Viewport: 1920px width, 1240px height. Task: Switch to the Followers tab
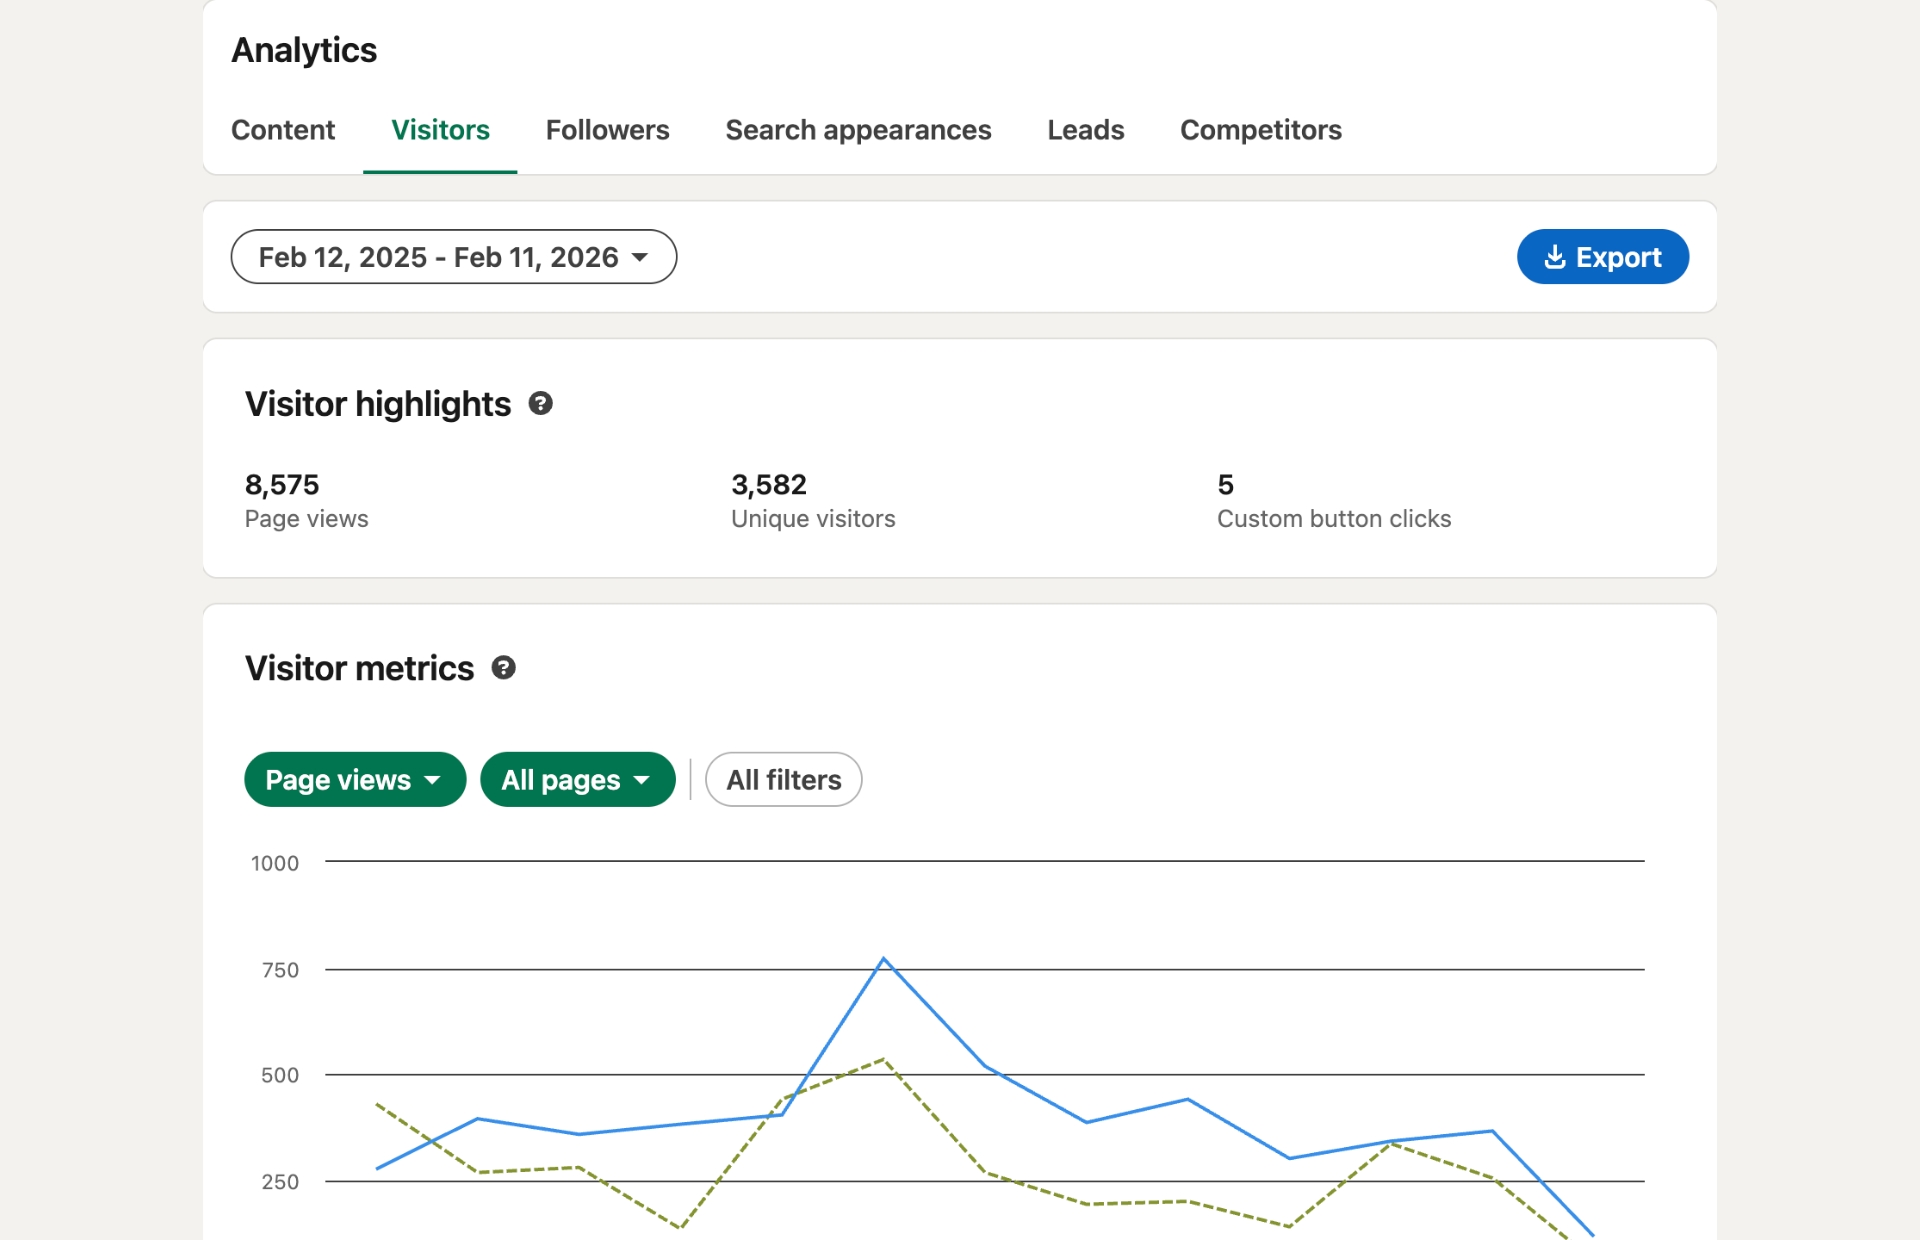point(607,130)
